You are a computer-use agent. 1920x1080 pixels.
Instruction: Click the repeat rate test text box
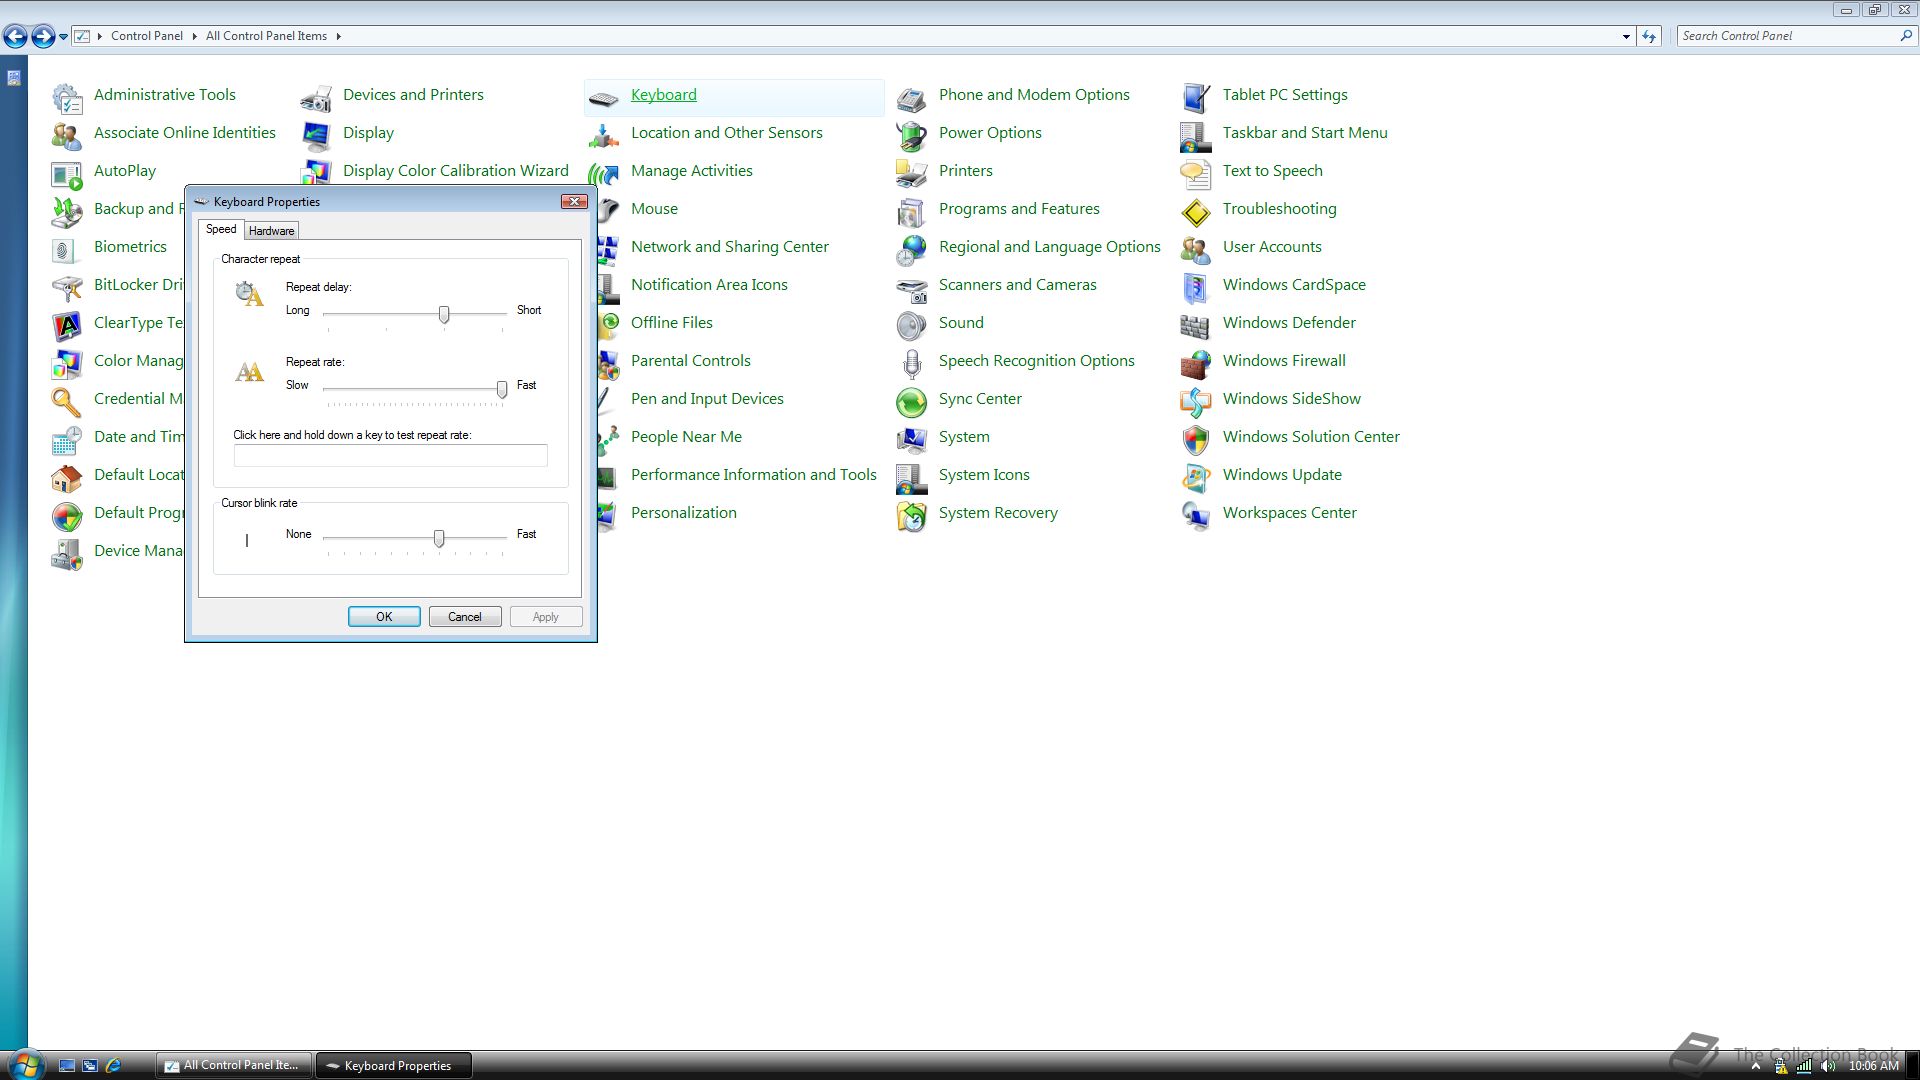point(390,456)
